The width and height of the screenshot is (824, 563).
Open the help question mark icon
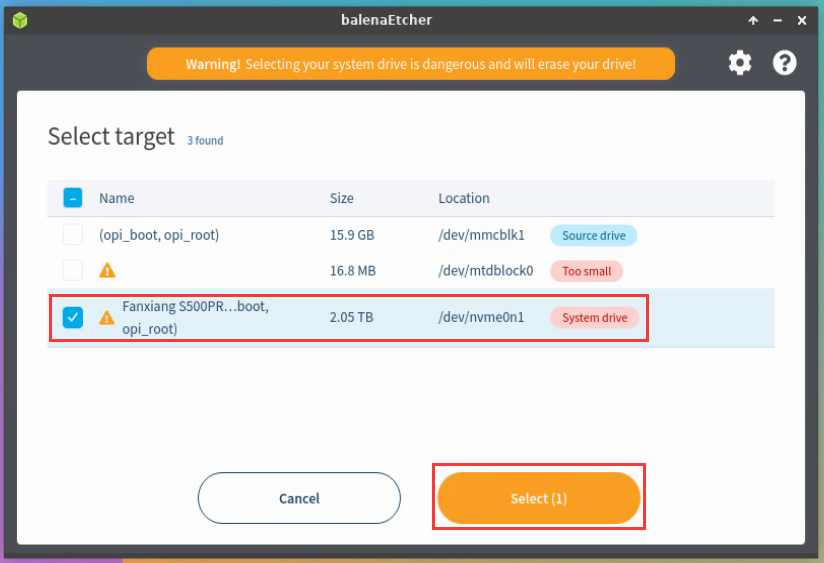(784, 63)
